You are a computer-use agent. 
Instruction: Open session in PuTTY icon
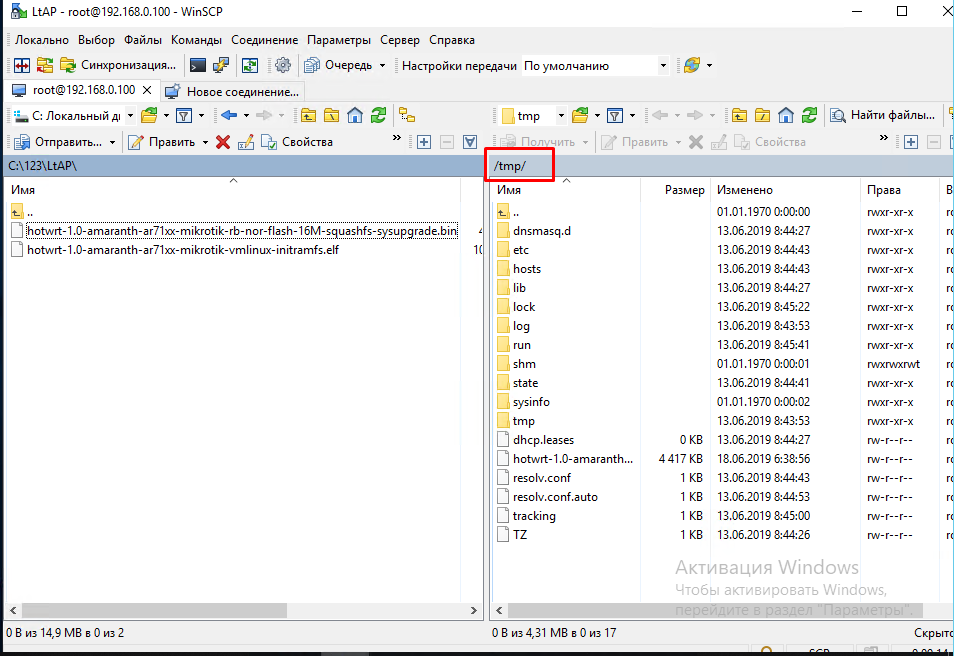click(x=221, y=65)
